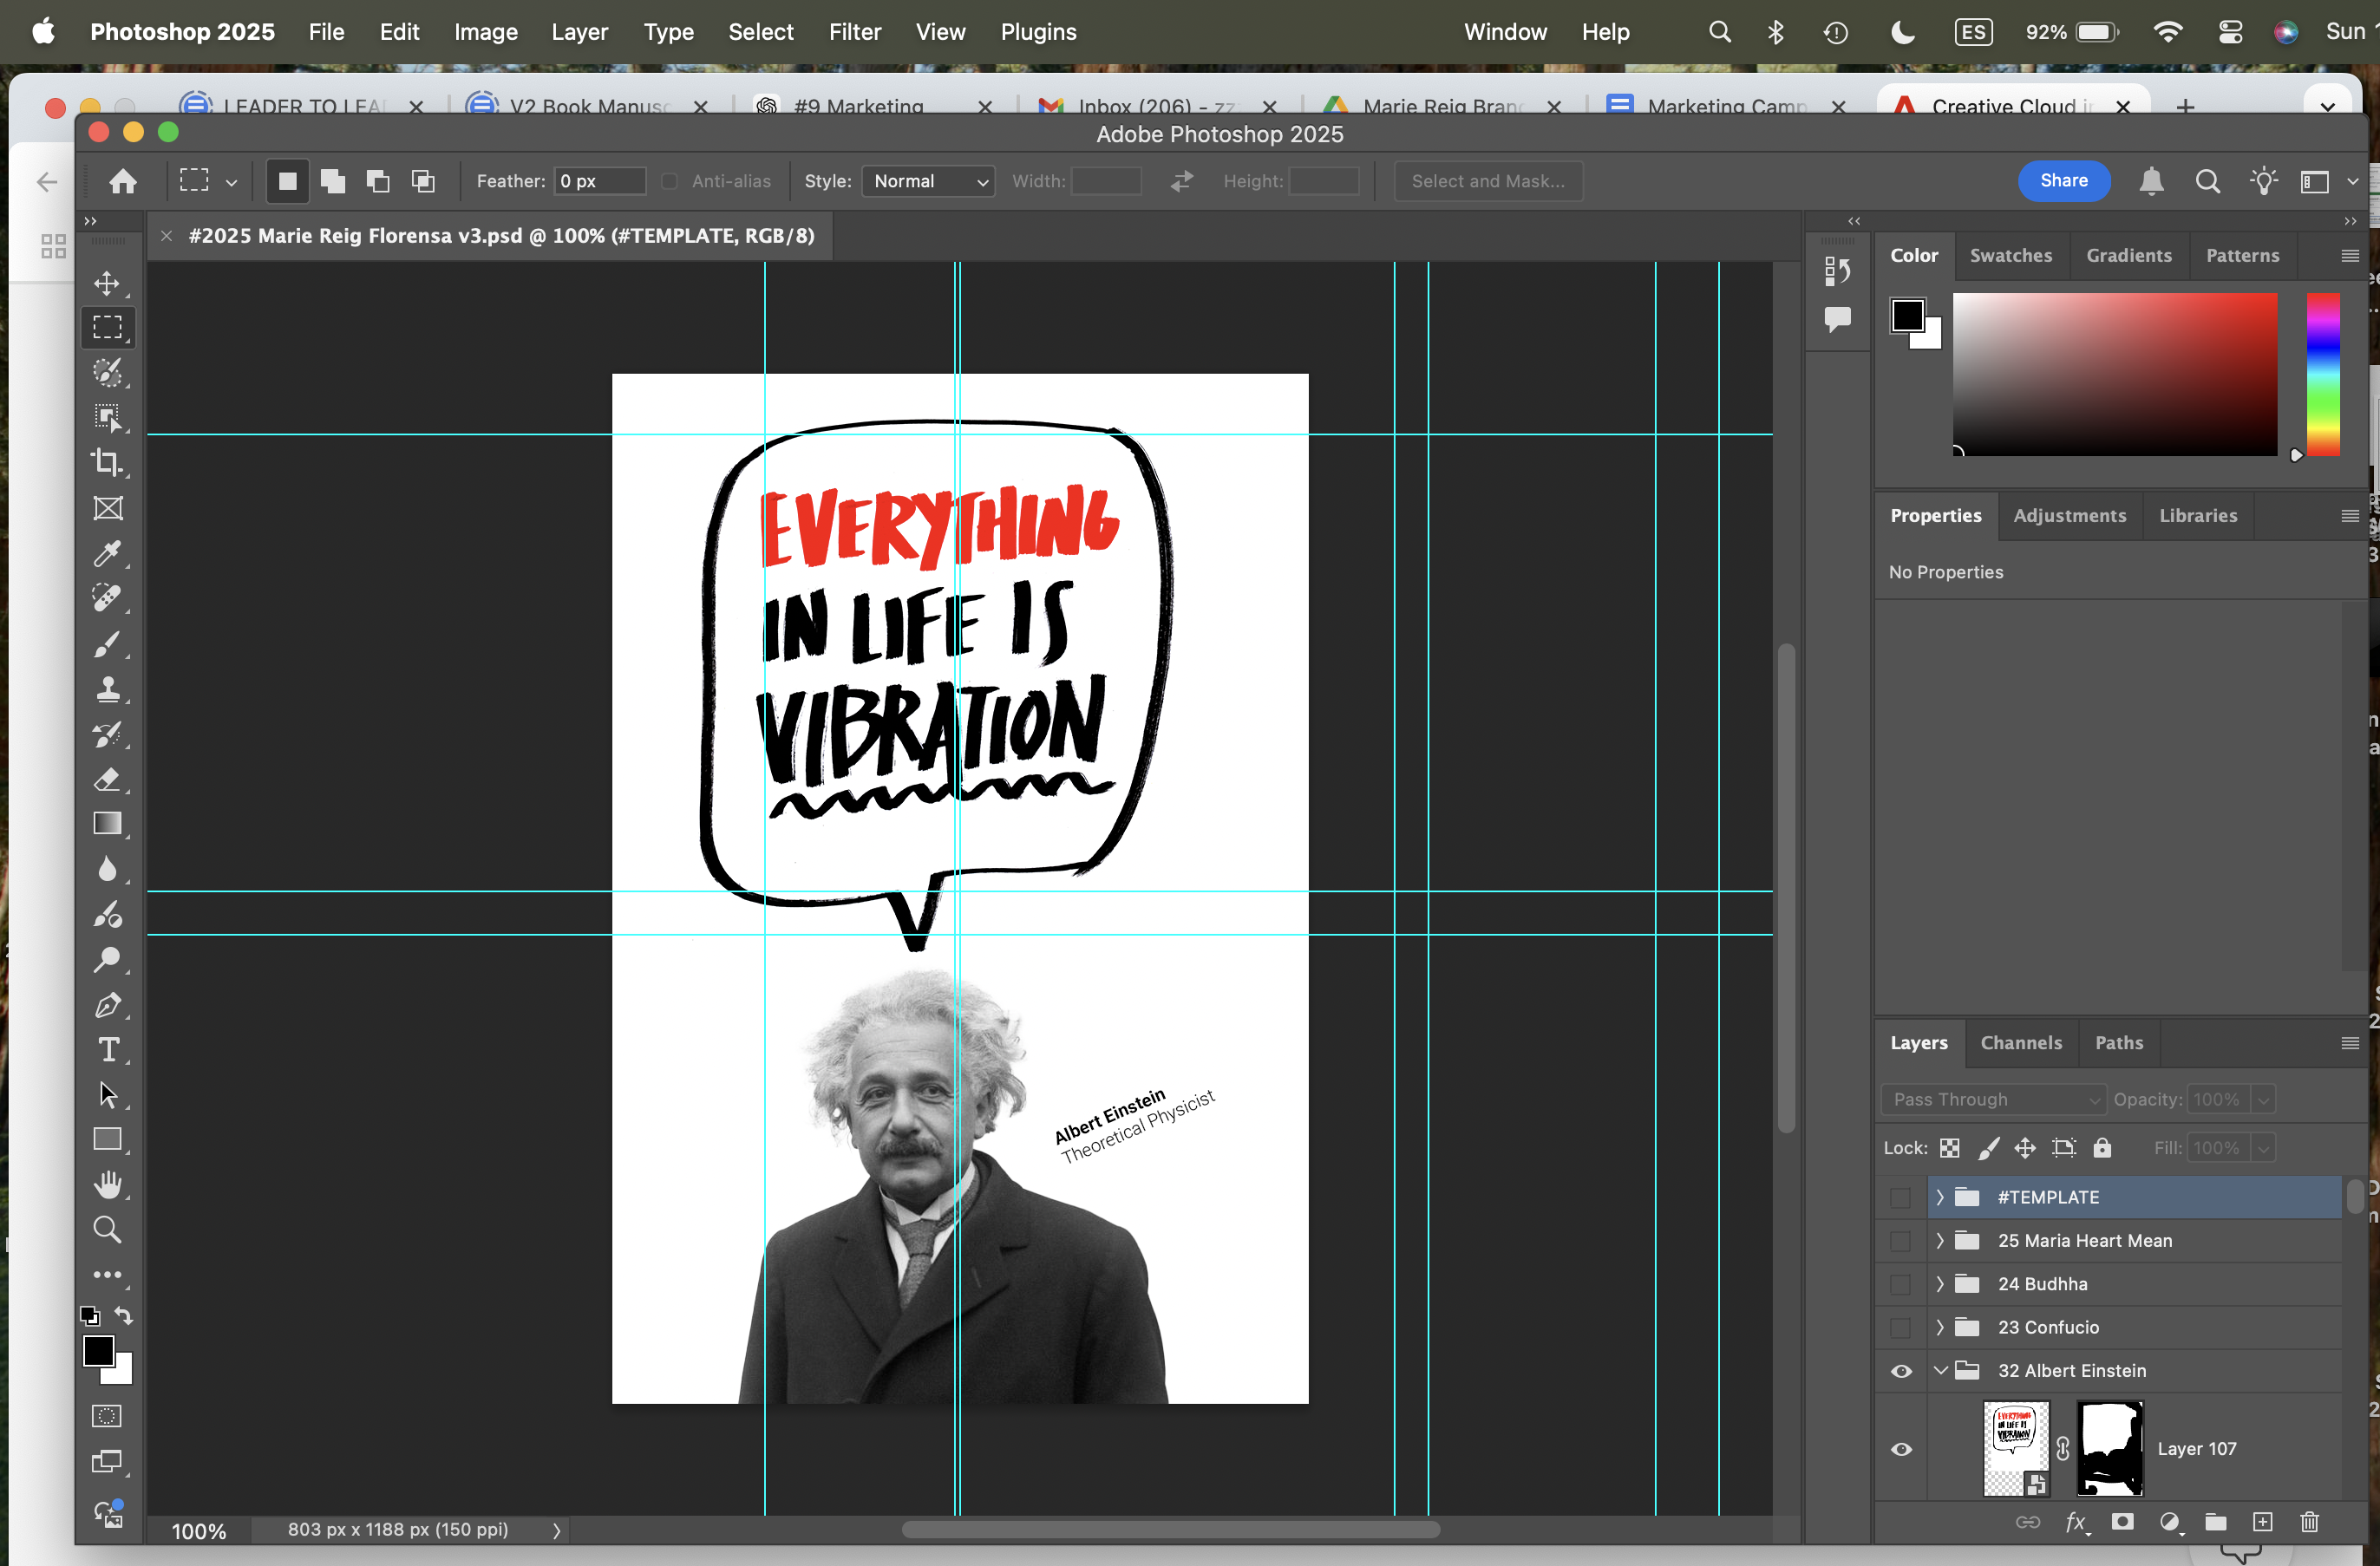Screen dimensions: 2380x1566
Task: Hide Layer 107 visibility
Action: (x=1901, y=1449)
